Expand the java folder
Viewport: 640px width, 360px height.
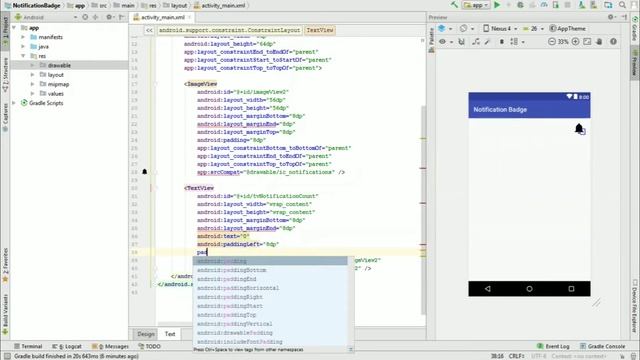[x=23, y=47]
